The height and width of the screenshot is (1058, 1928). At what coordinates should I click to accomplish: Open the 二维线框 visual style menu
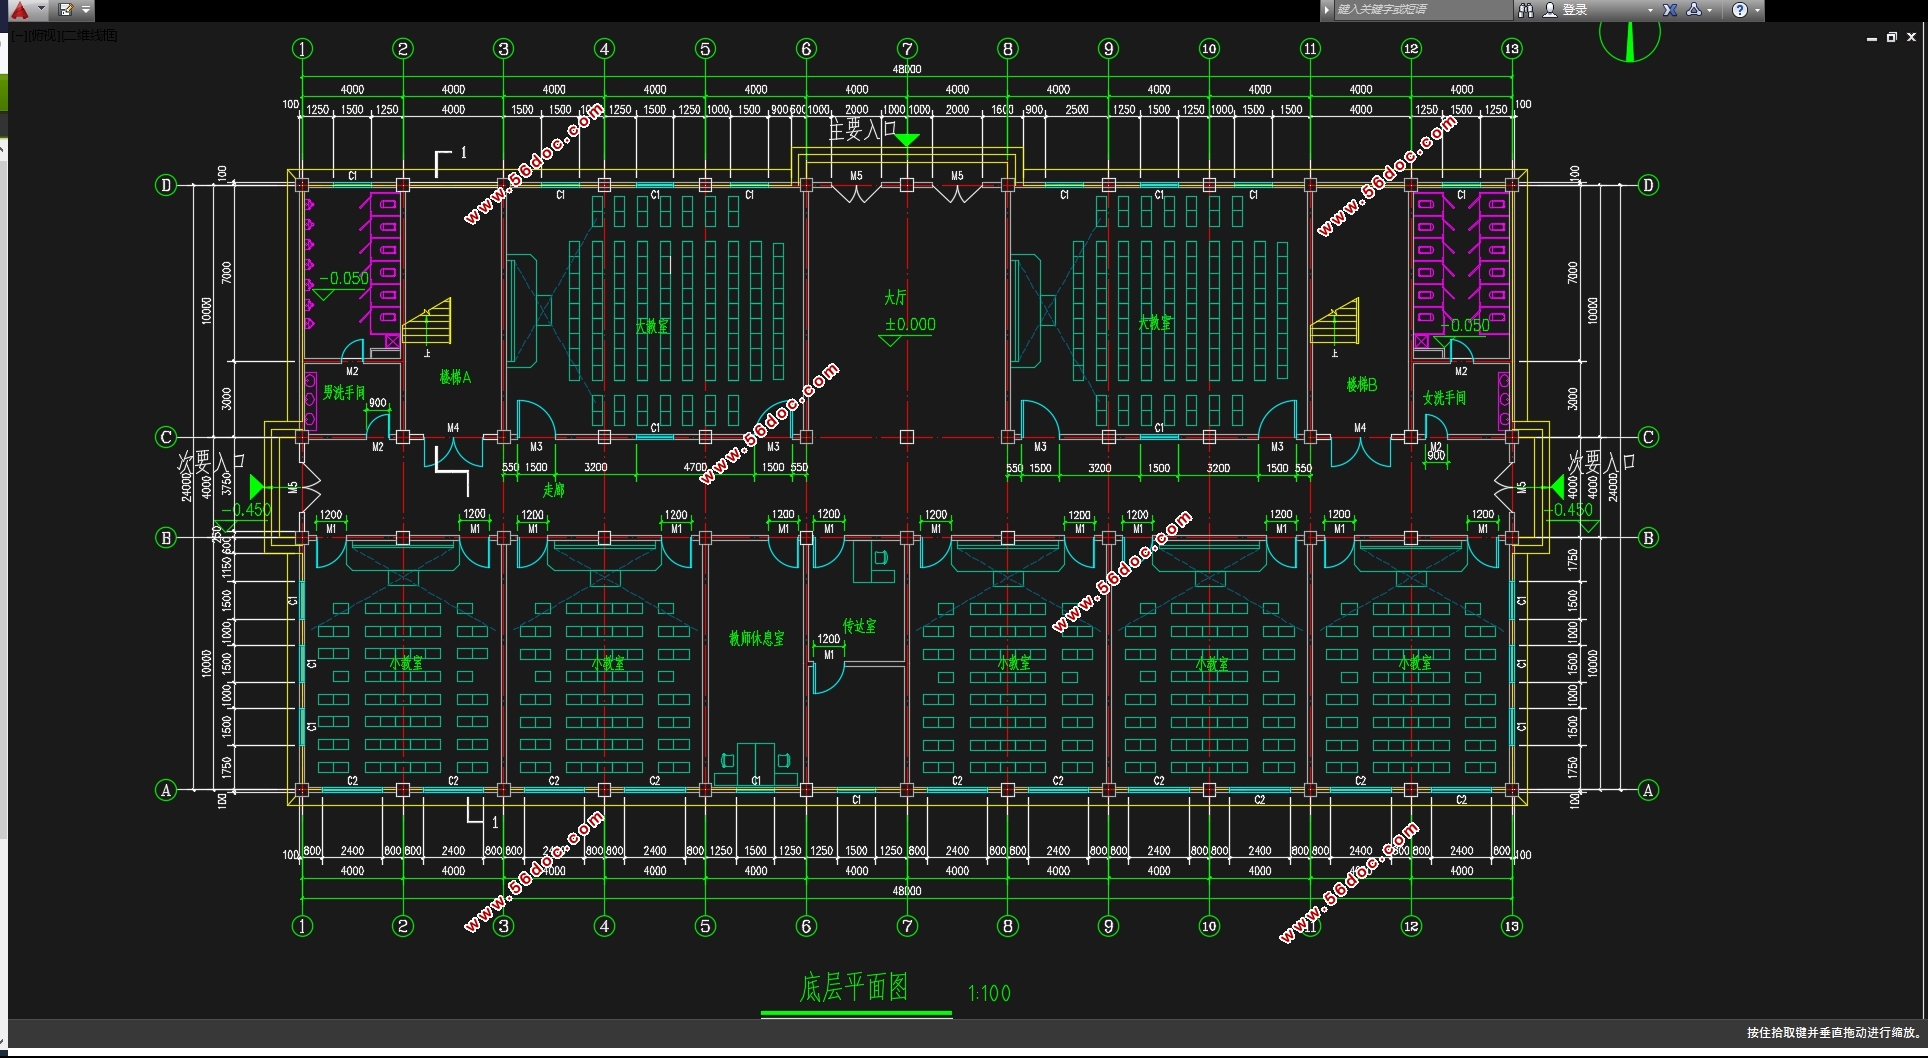92,36
